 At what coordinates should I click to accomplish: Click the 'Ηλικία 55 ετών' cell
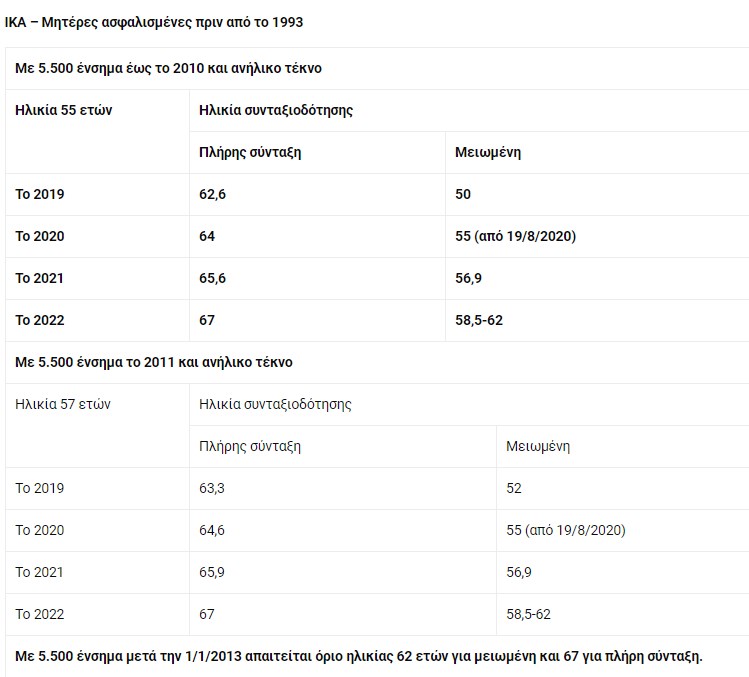64,110
